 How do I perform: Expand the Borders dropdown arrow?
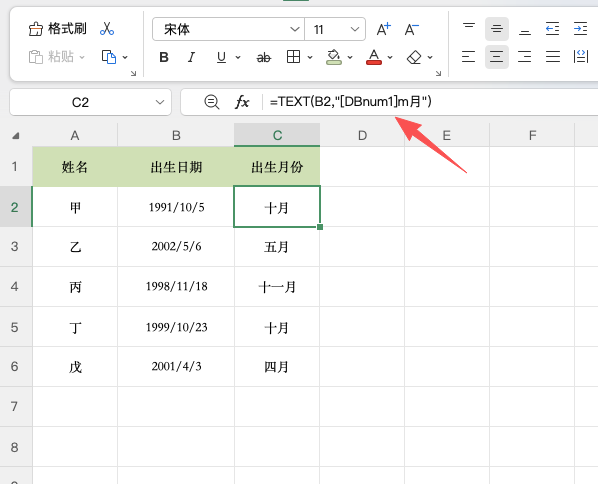(310, 58)
